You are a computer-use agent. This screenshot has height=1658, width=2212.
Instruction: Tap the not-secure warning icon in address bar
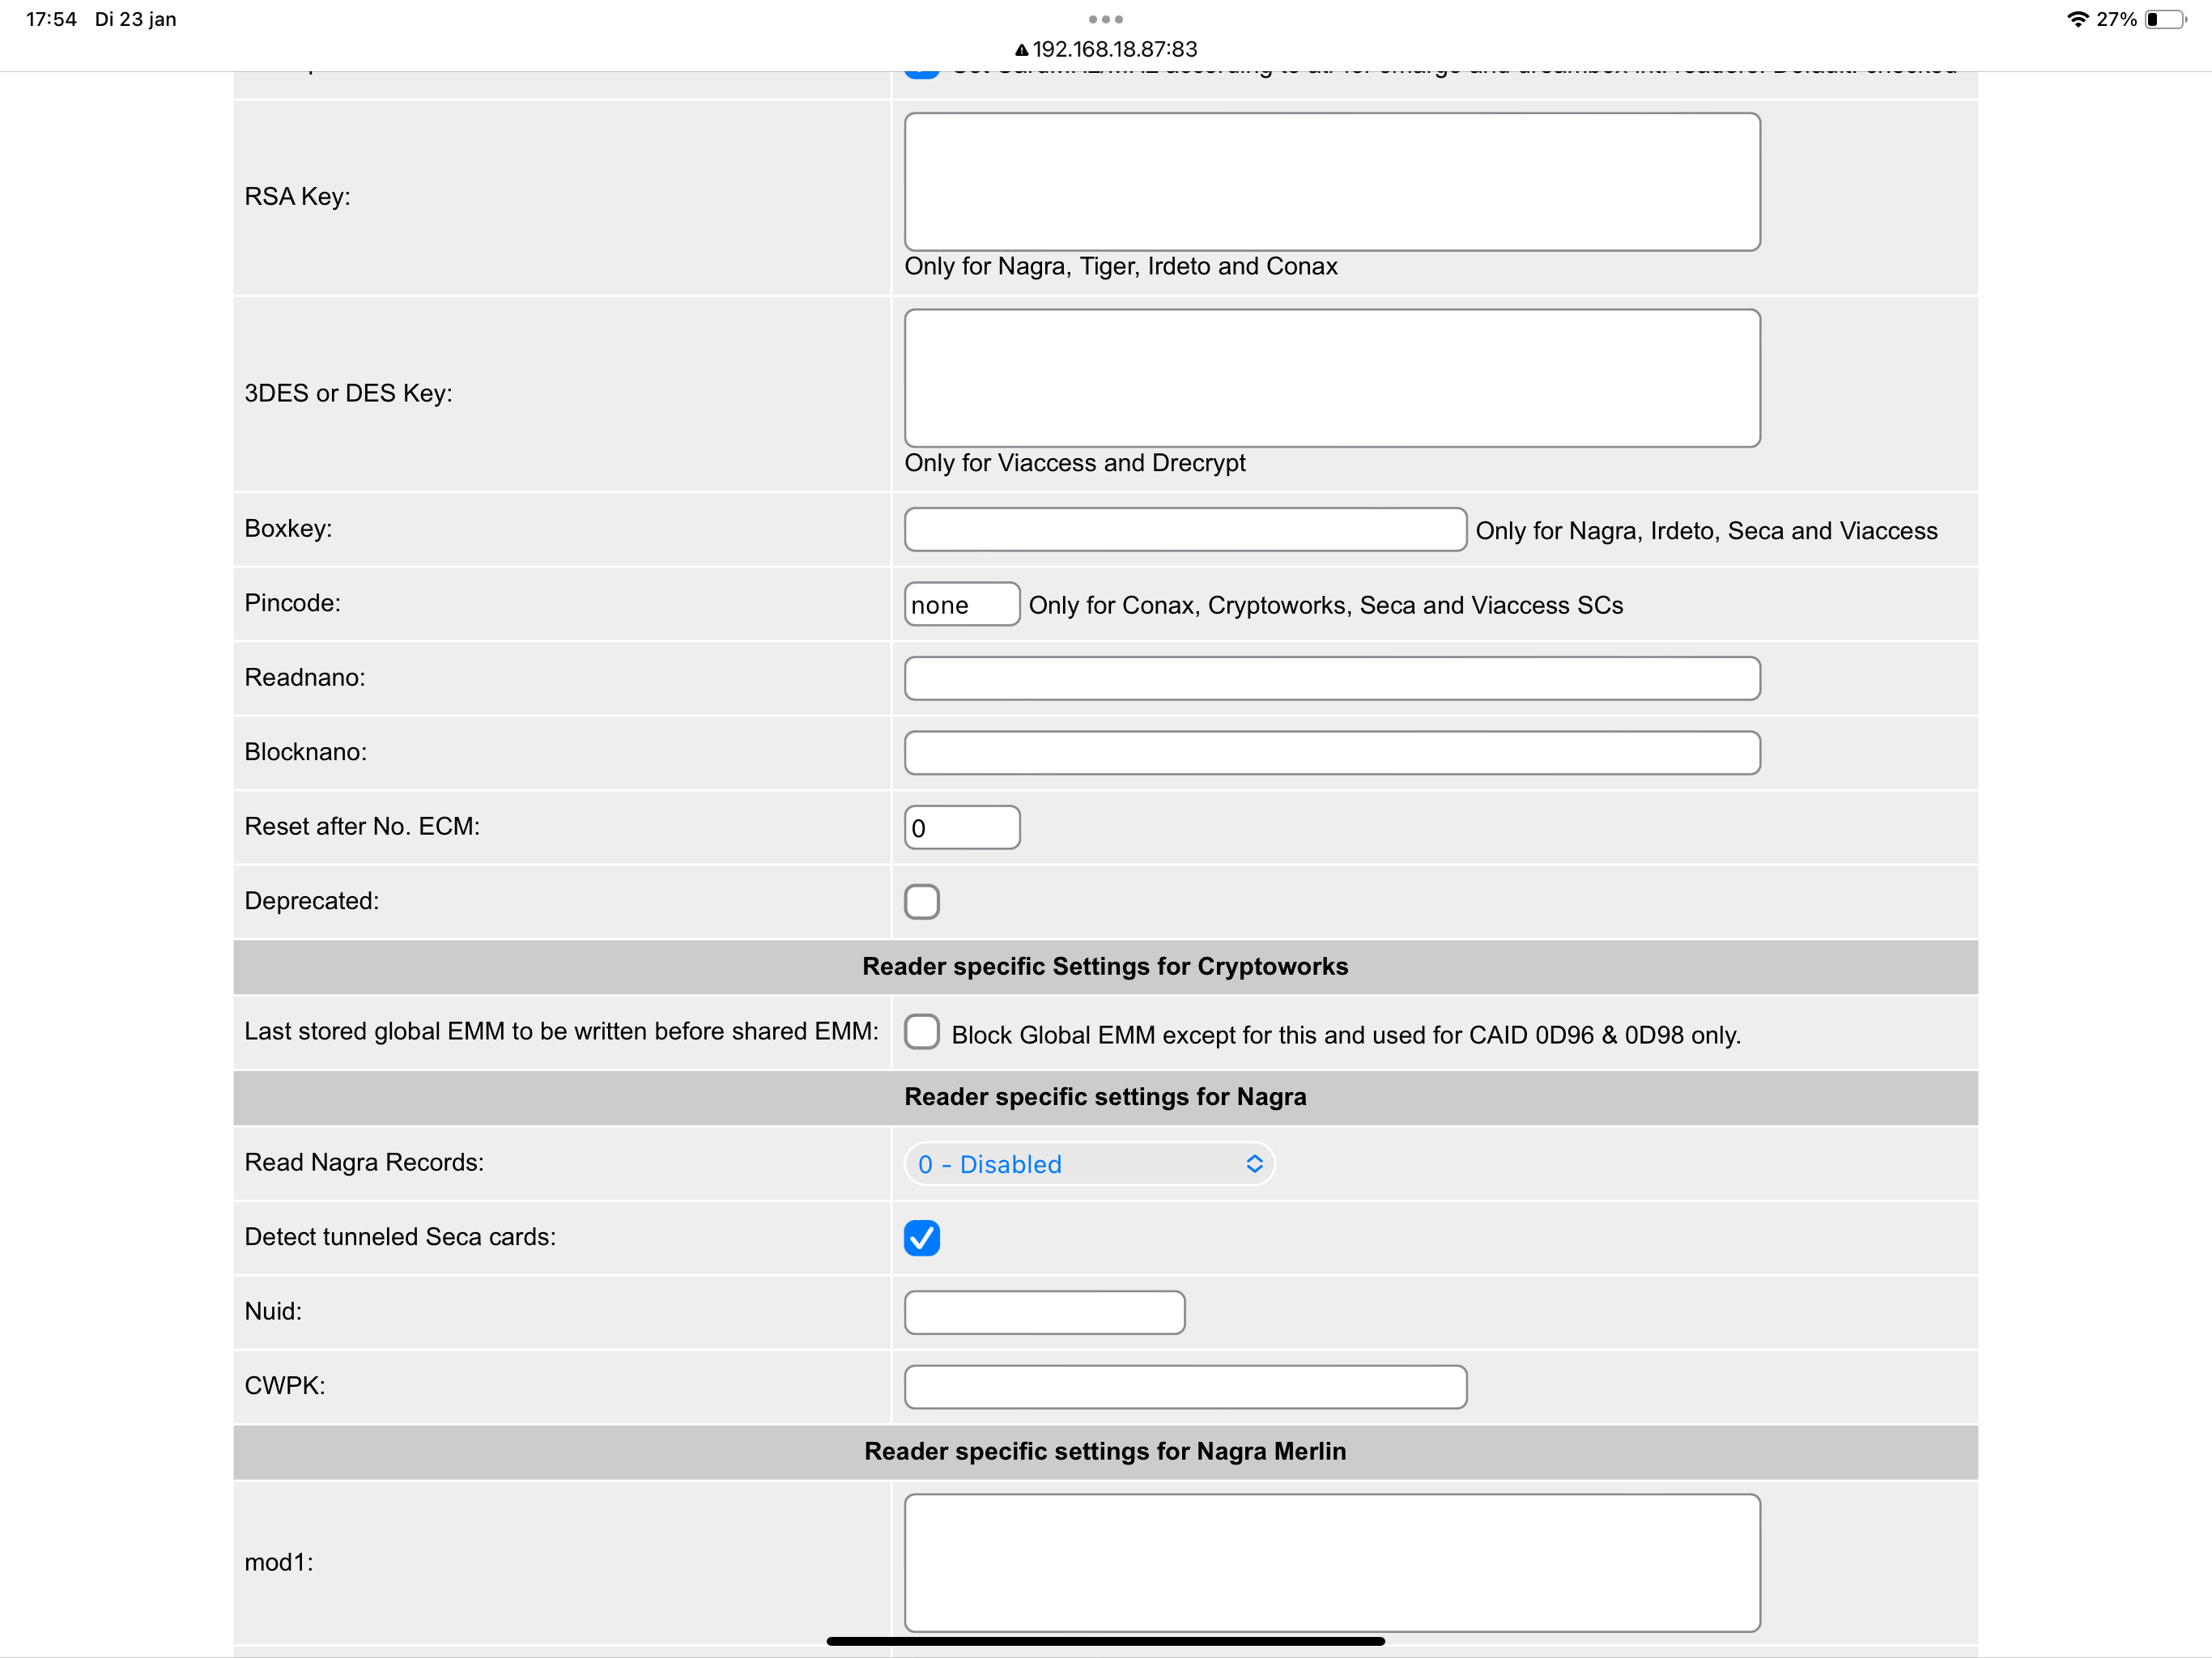point(1021,50)
